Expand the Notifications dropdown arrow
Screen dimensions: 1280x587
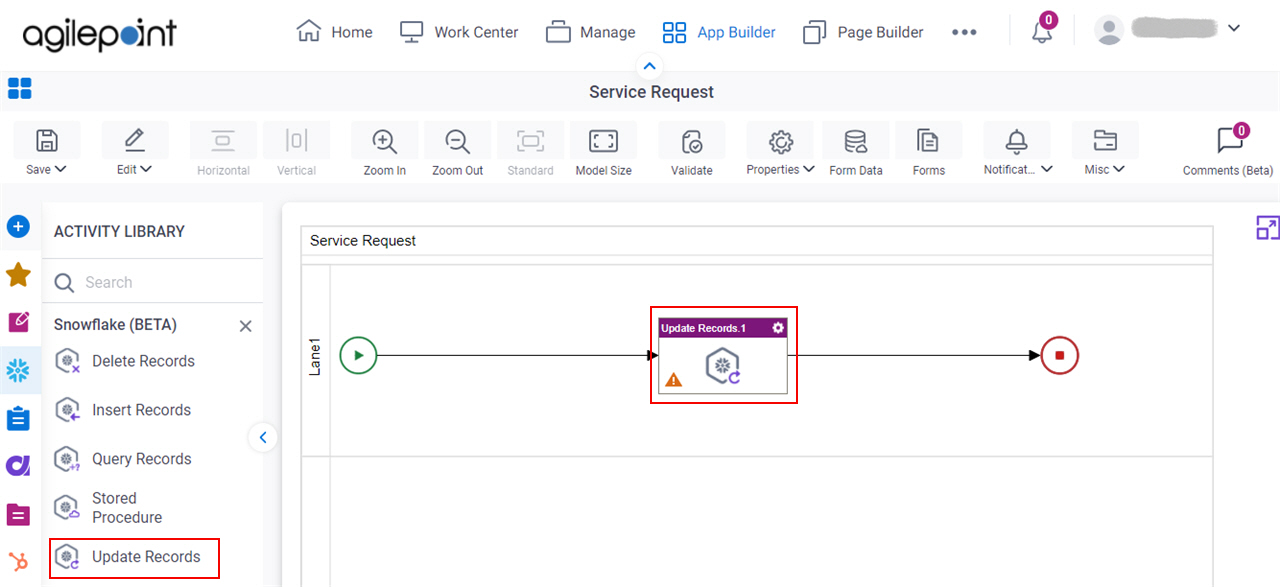(1047, 169)
